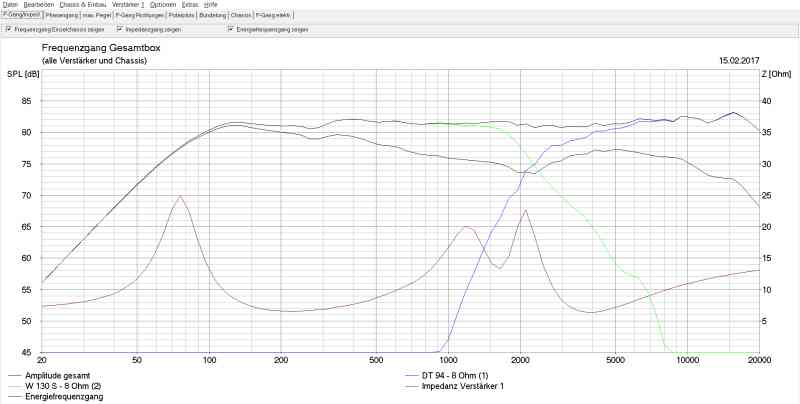800x404 pixels.
Task: Open the Hilfe menu
Action: click(211, 4)
